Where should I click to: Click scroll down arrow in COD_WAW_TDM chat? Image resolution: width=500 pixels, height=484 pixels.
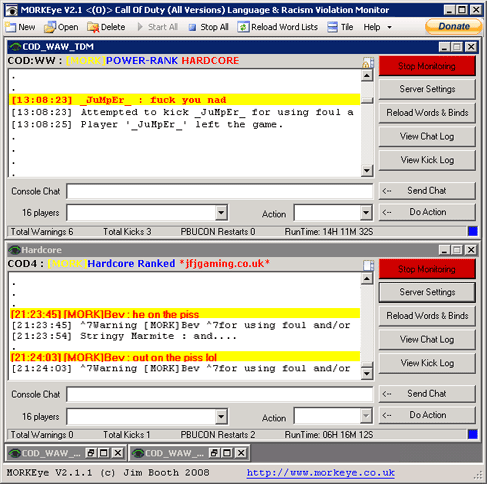[367, 171]
